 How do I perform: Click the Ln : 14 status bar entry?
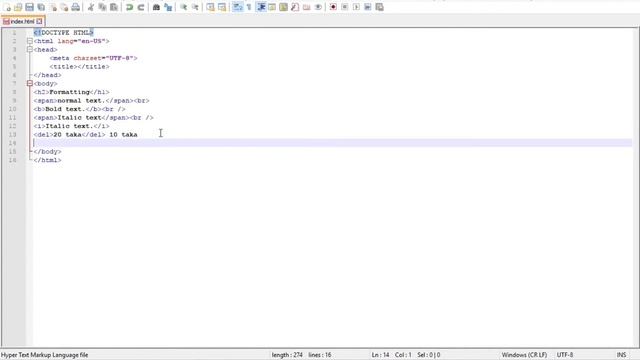coord(380,355)
